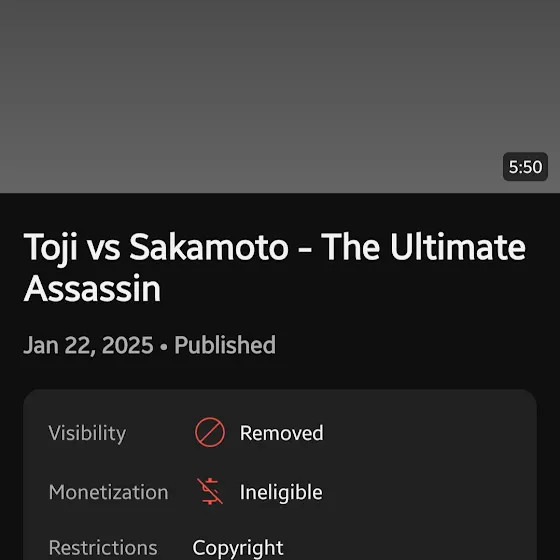This screenshot has width=560, height=560.
Task: Click the Restrictions row label
Action: pyautogui.click(x=103, y=548)
